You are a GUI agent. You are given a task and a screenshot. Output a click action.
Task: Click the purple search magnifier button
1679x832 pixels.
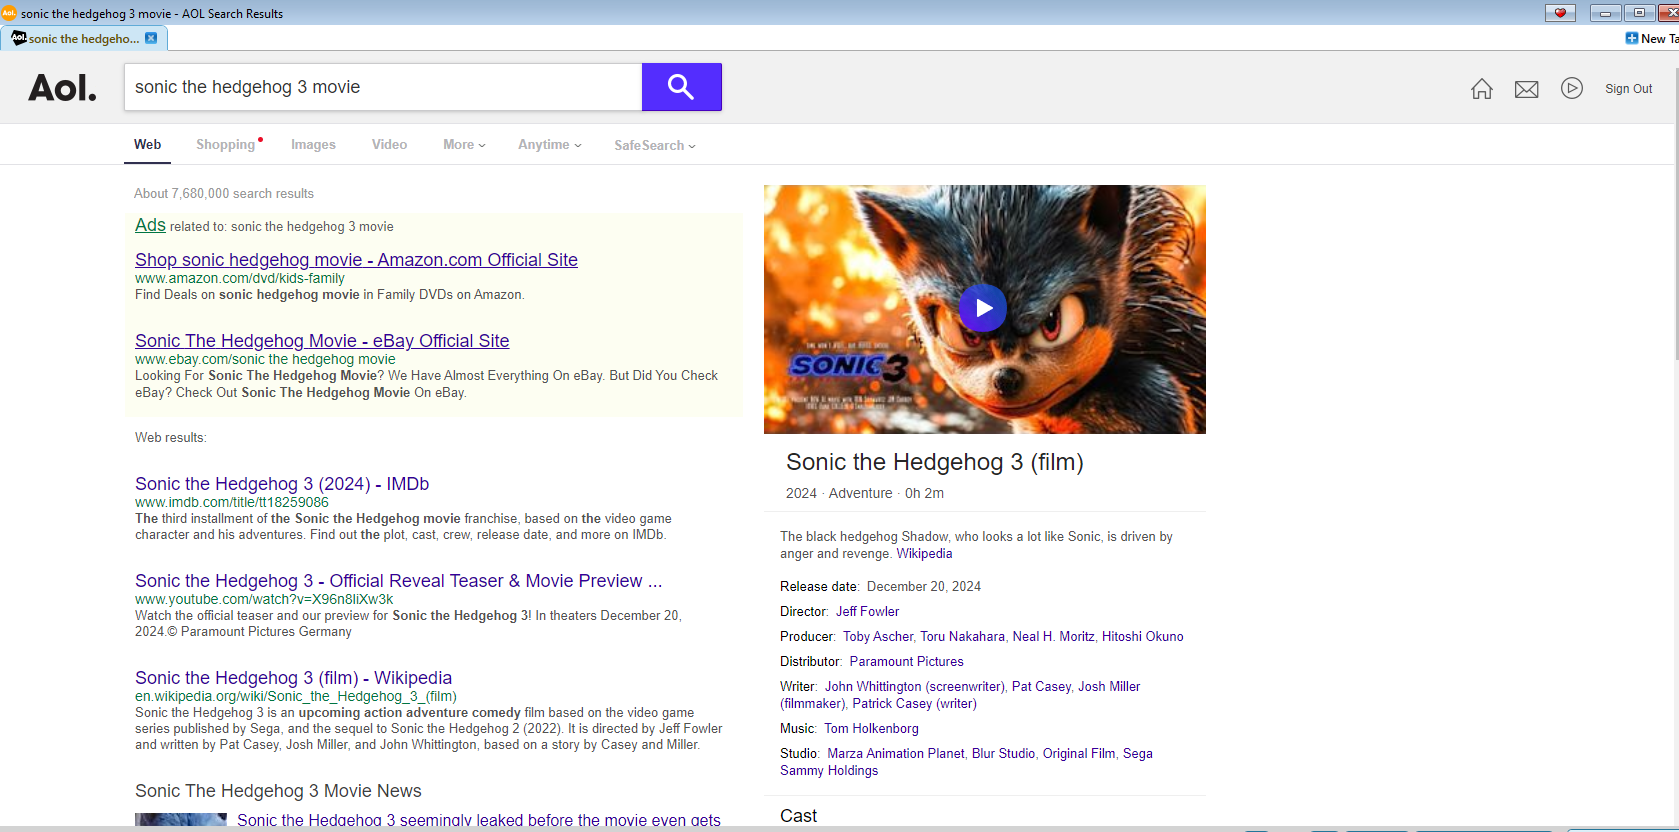[681, 87]
